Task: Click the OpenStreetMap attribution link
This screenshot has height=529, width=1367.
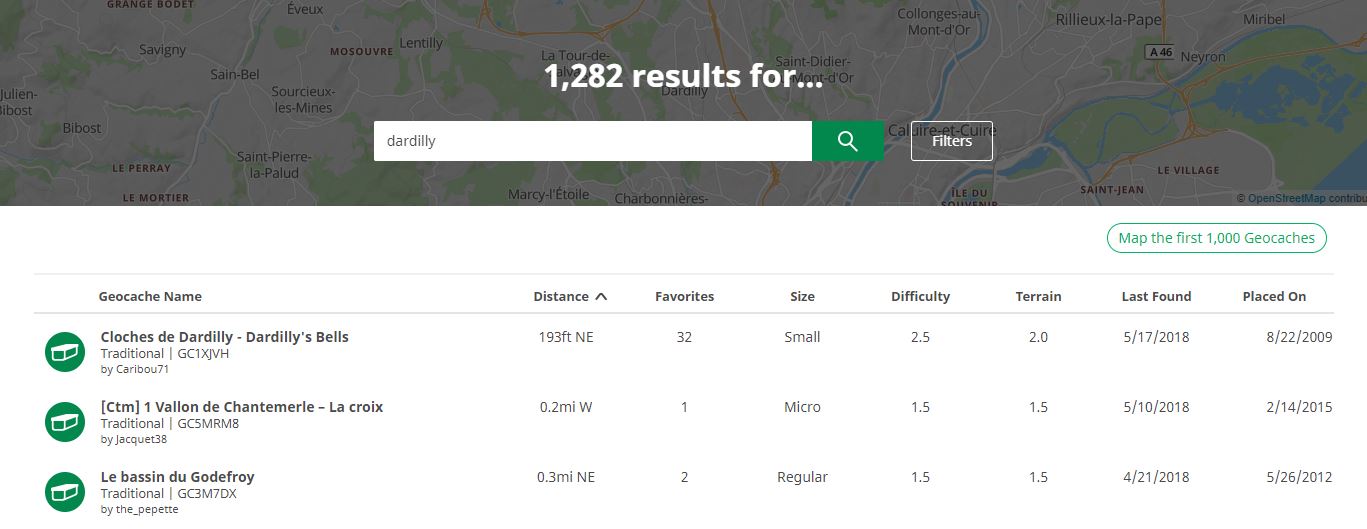Action: click(x=1286, y=198)
